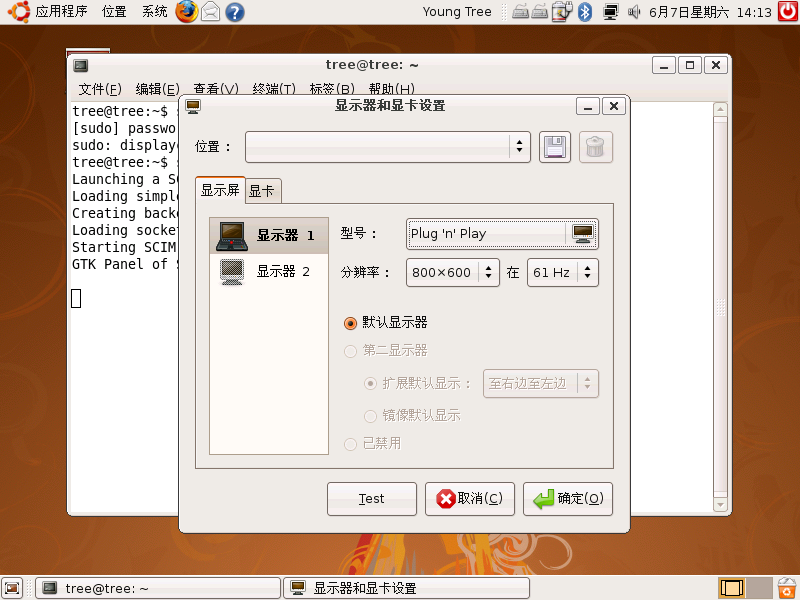Click the terminal scrollbar up arrow
The height and width of the screenshot is (600, 800).
[720, 109]
